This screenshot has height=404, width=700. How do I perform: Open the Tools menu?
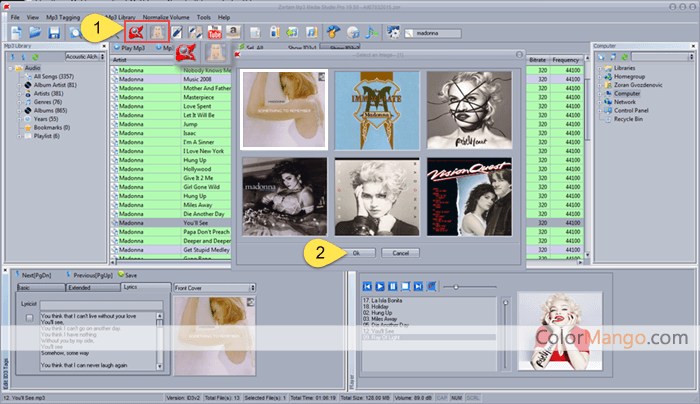204,17
